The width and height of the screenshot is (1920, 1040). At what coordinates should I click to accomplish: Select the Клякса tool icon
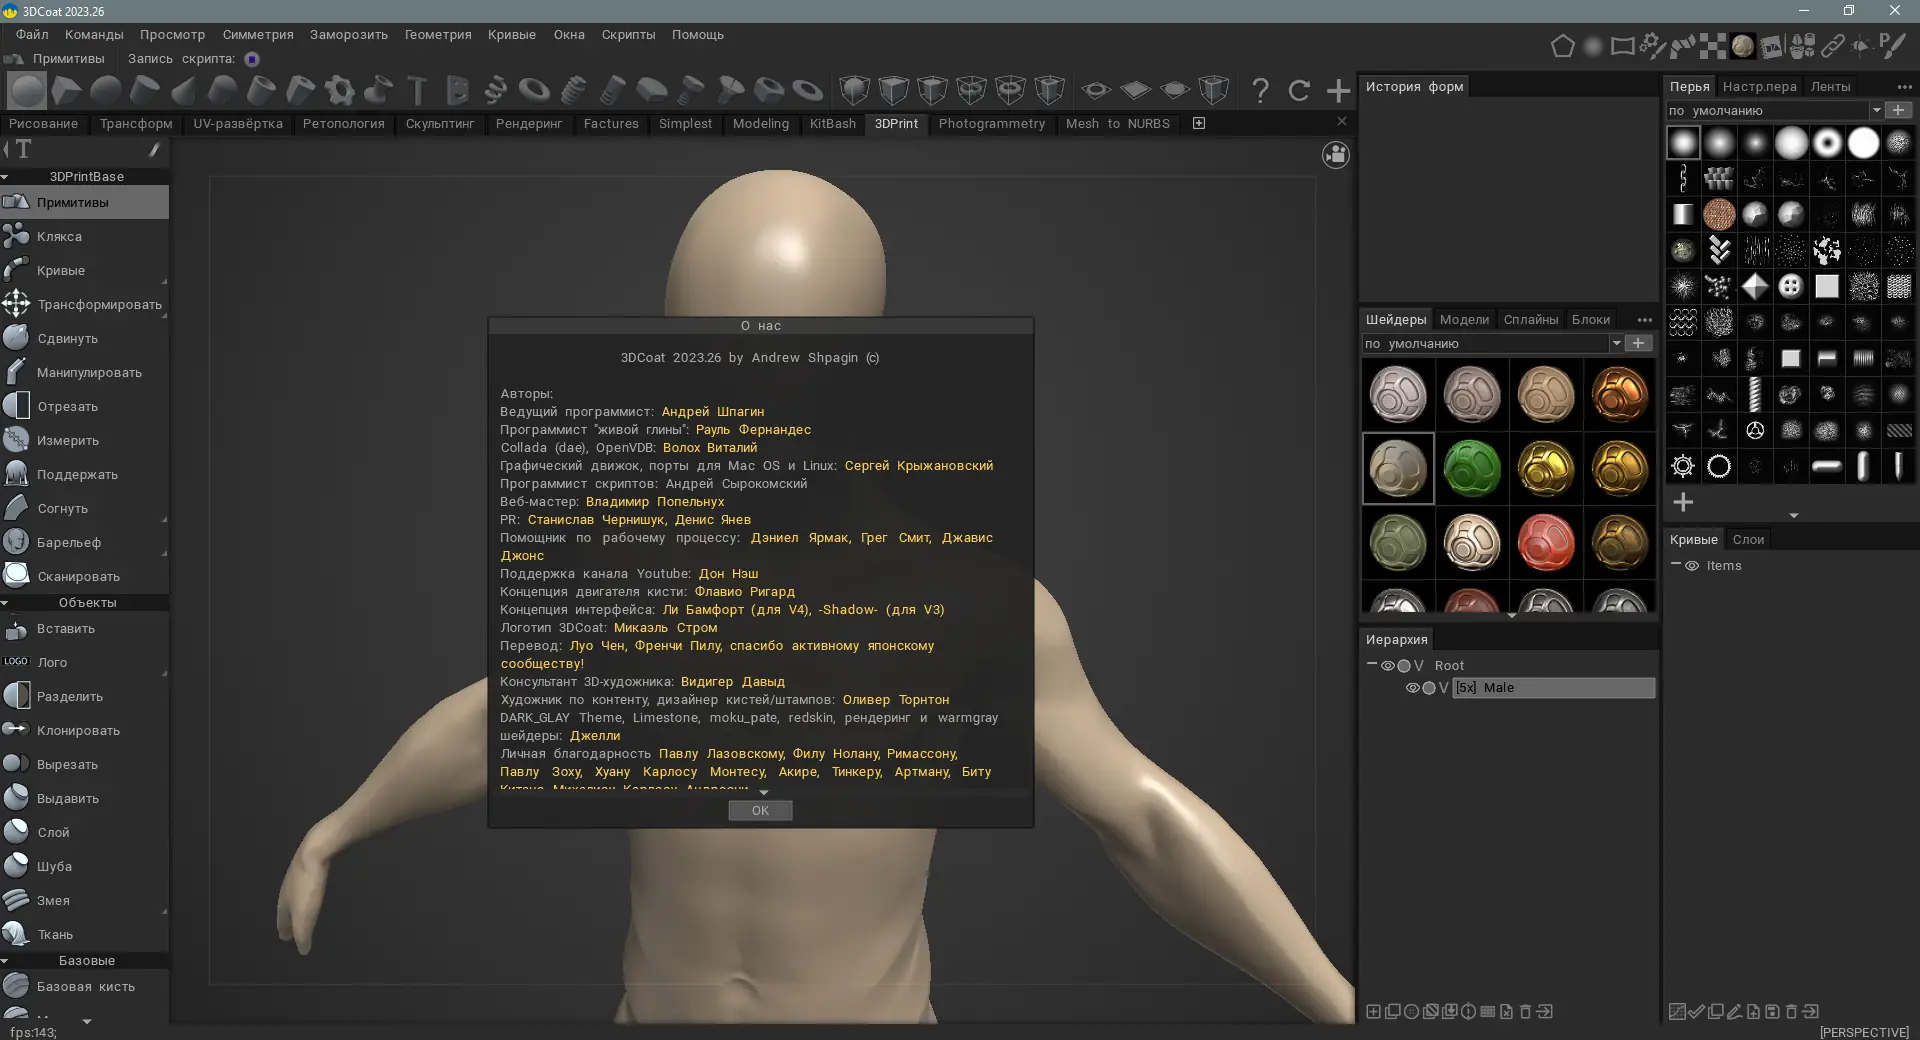[x=16, y=236]
